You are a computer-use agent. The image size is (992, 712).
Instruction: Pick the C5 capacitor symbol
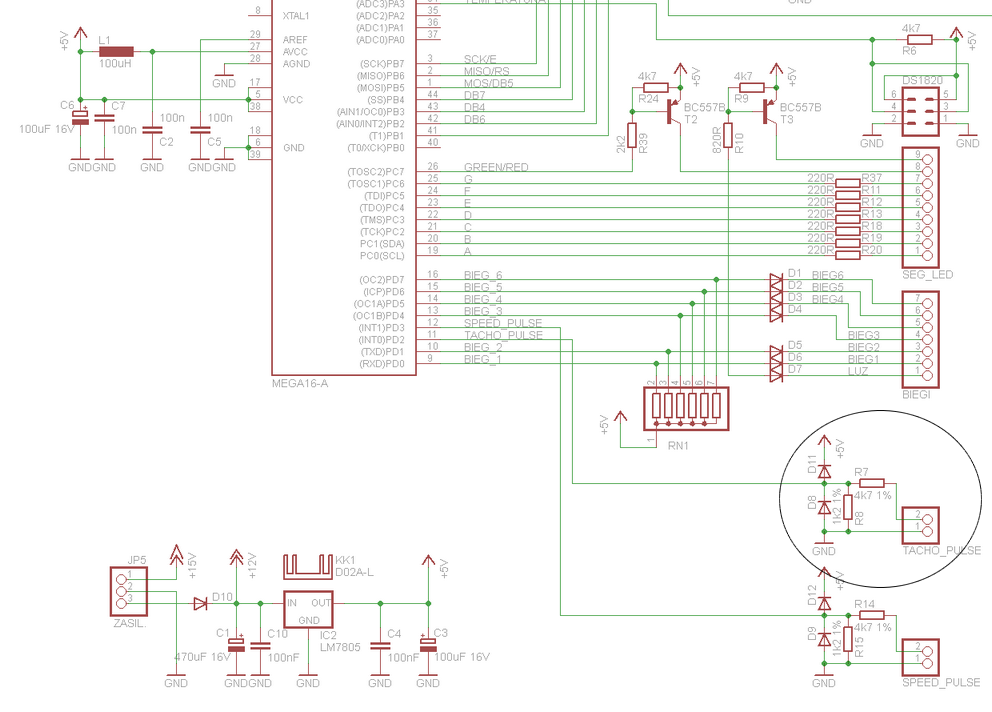pyautogui.click(x=200, y=130)
